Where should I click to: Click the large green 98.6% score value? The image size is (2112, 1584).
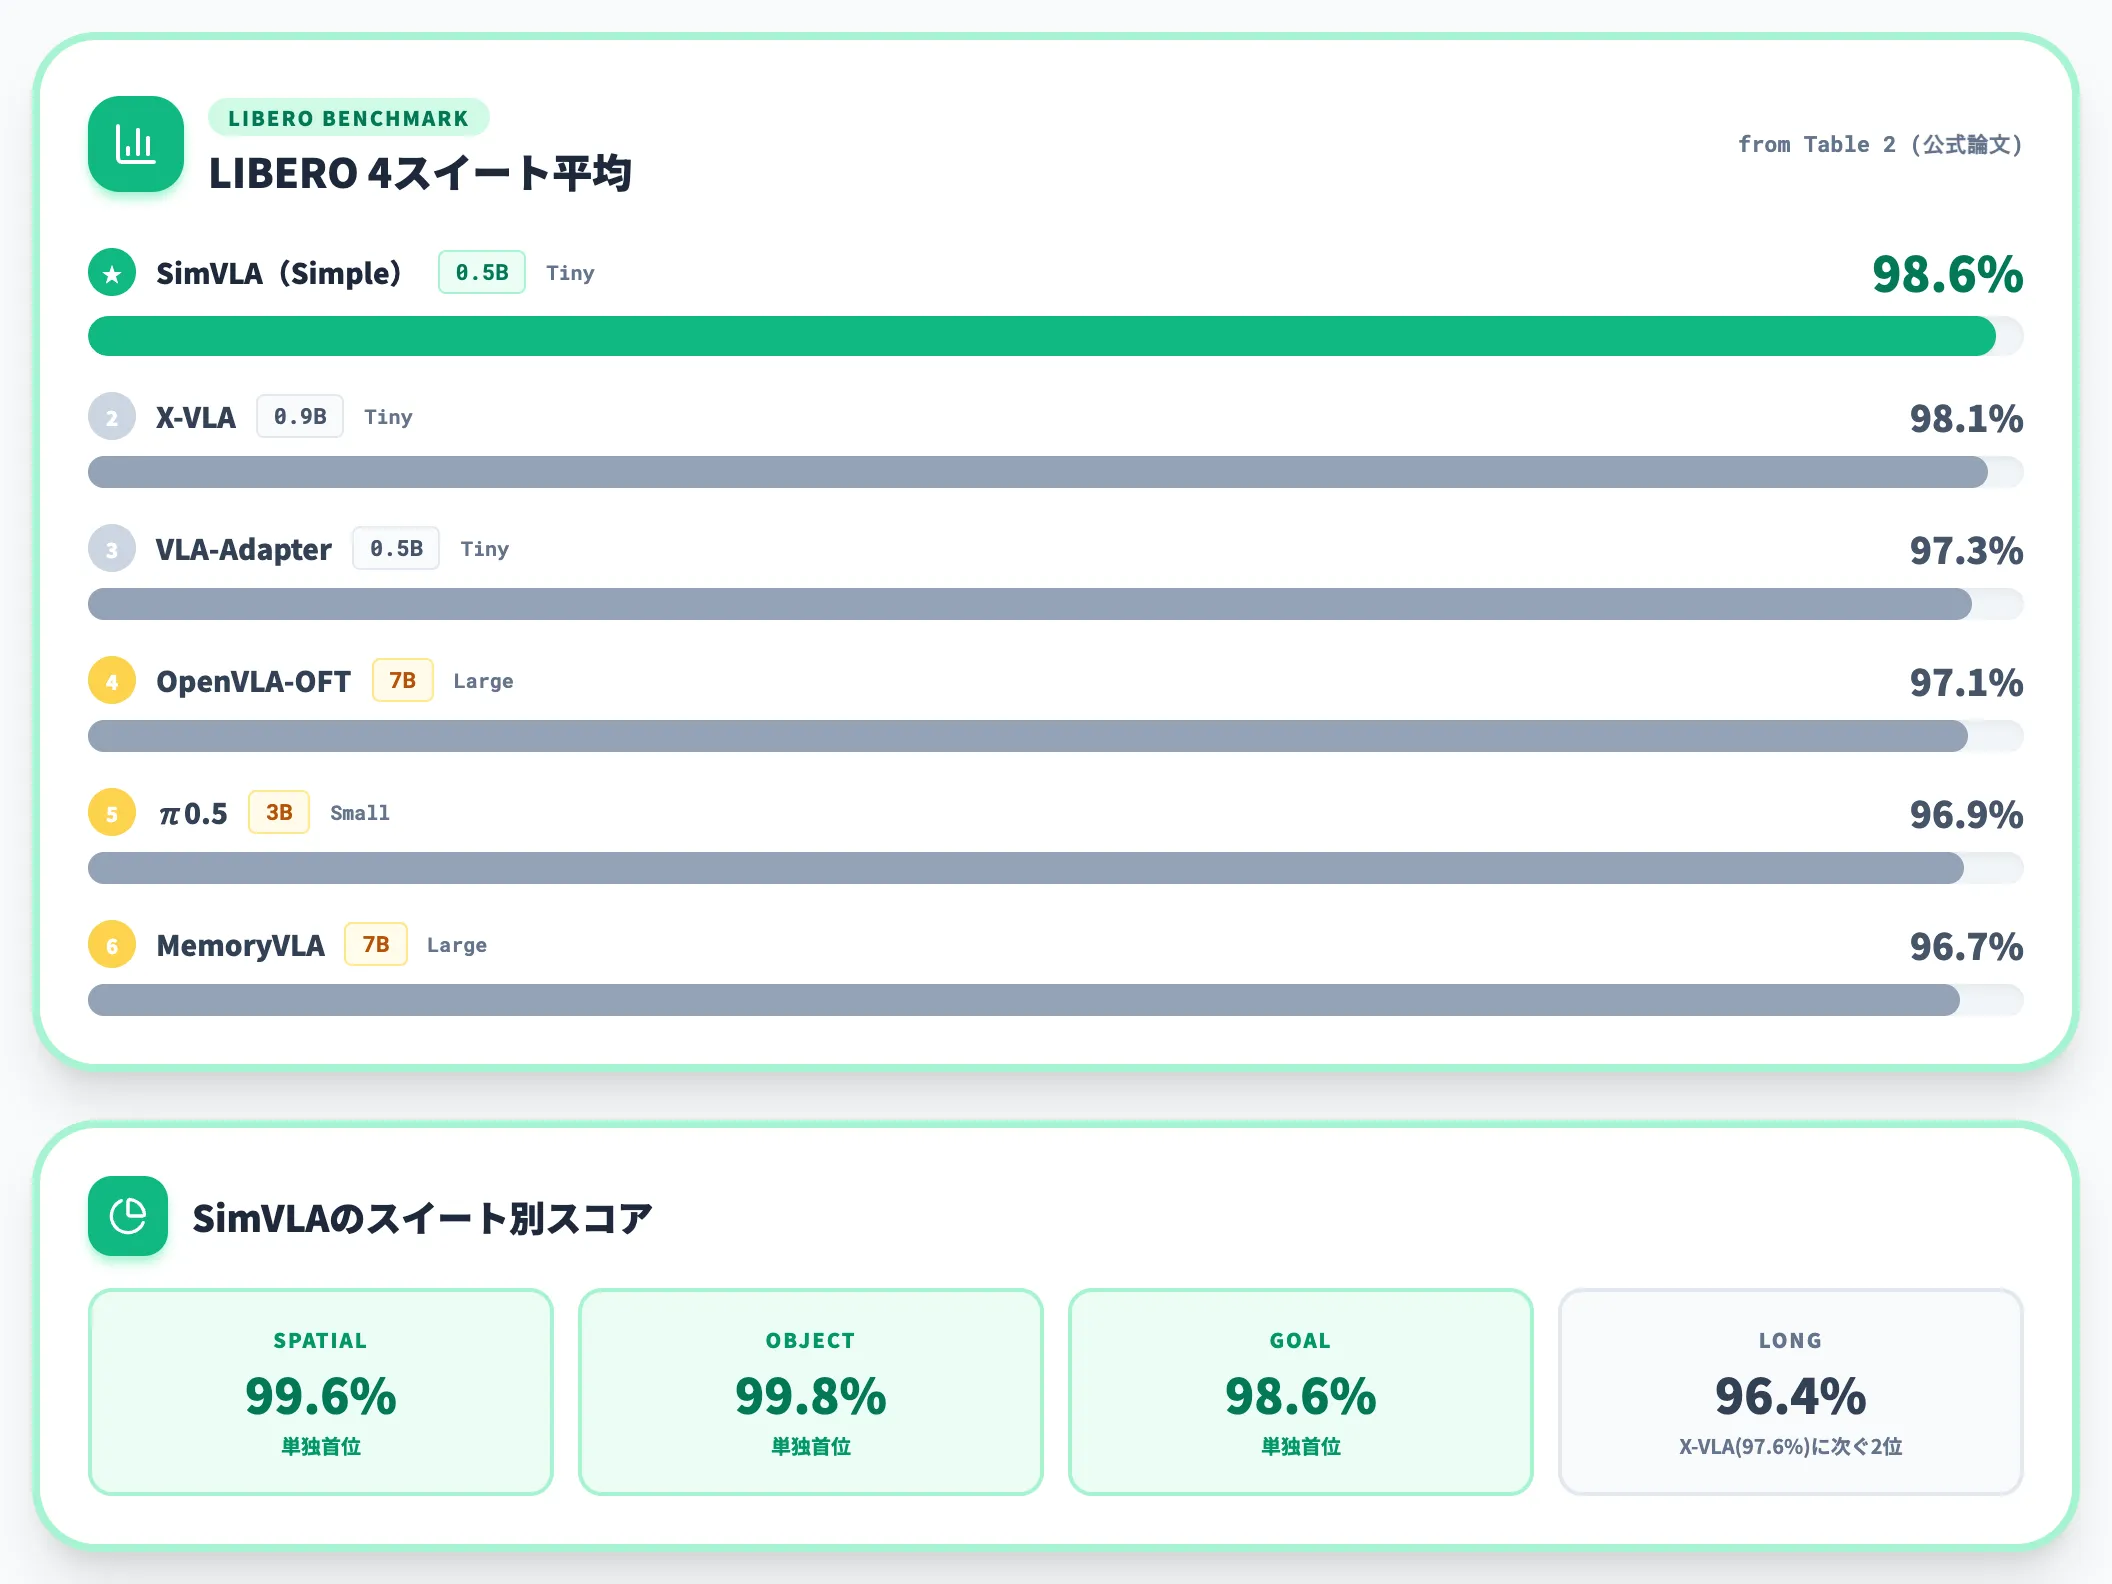pos(1947,274)
